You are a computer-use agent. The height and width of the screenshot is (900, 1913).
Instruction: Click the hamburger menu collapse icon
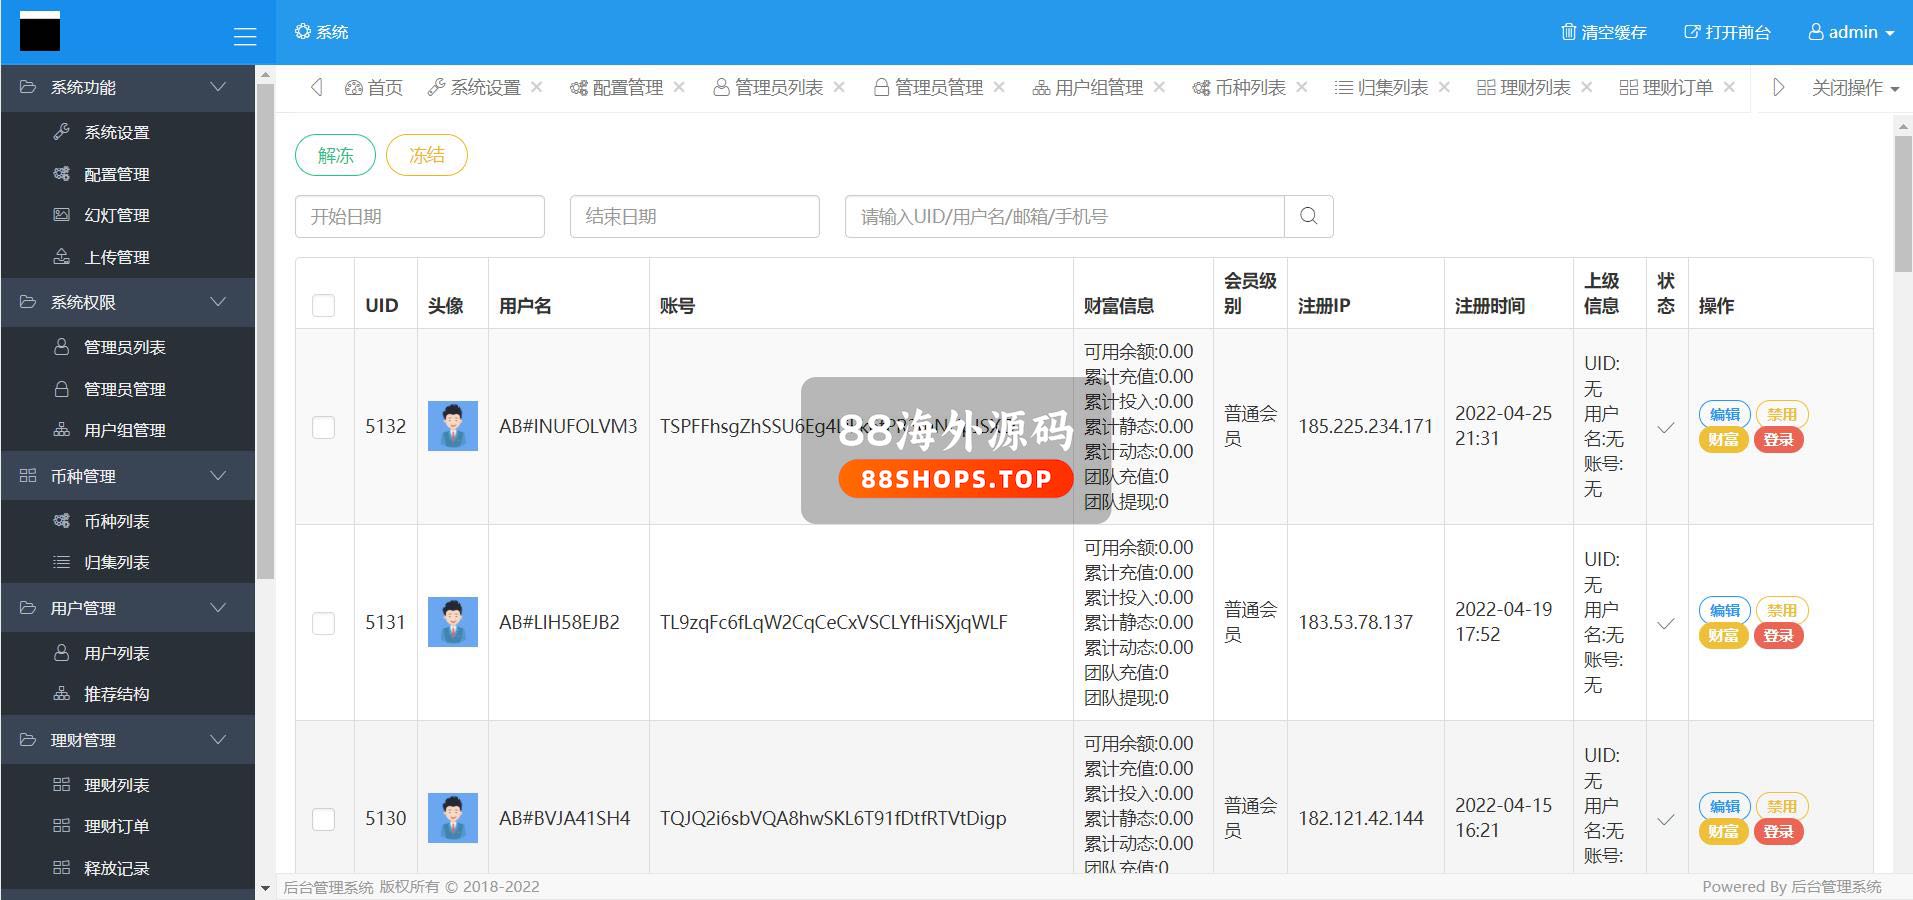click(244, 37)
